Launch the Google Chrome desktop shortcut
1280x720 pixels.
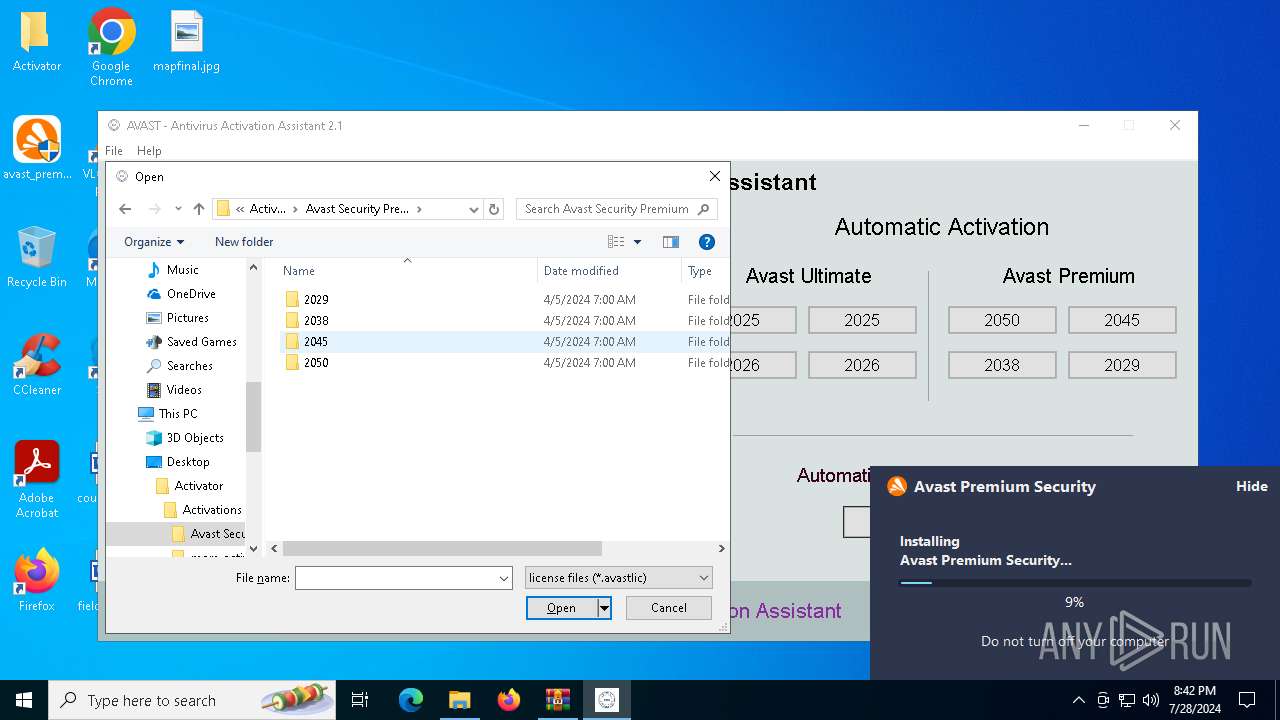point(111,45)
